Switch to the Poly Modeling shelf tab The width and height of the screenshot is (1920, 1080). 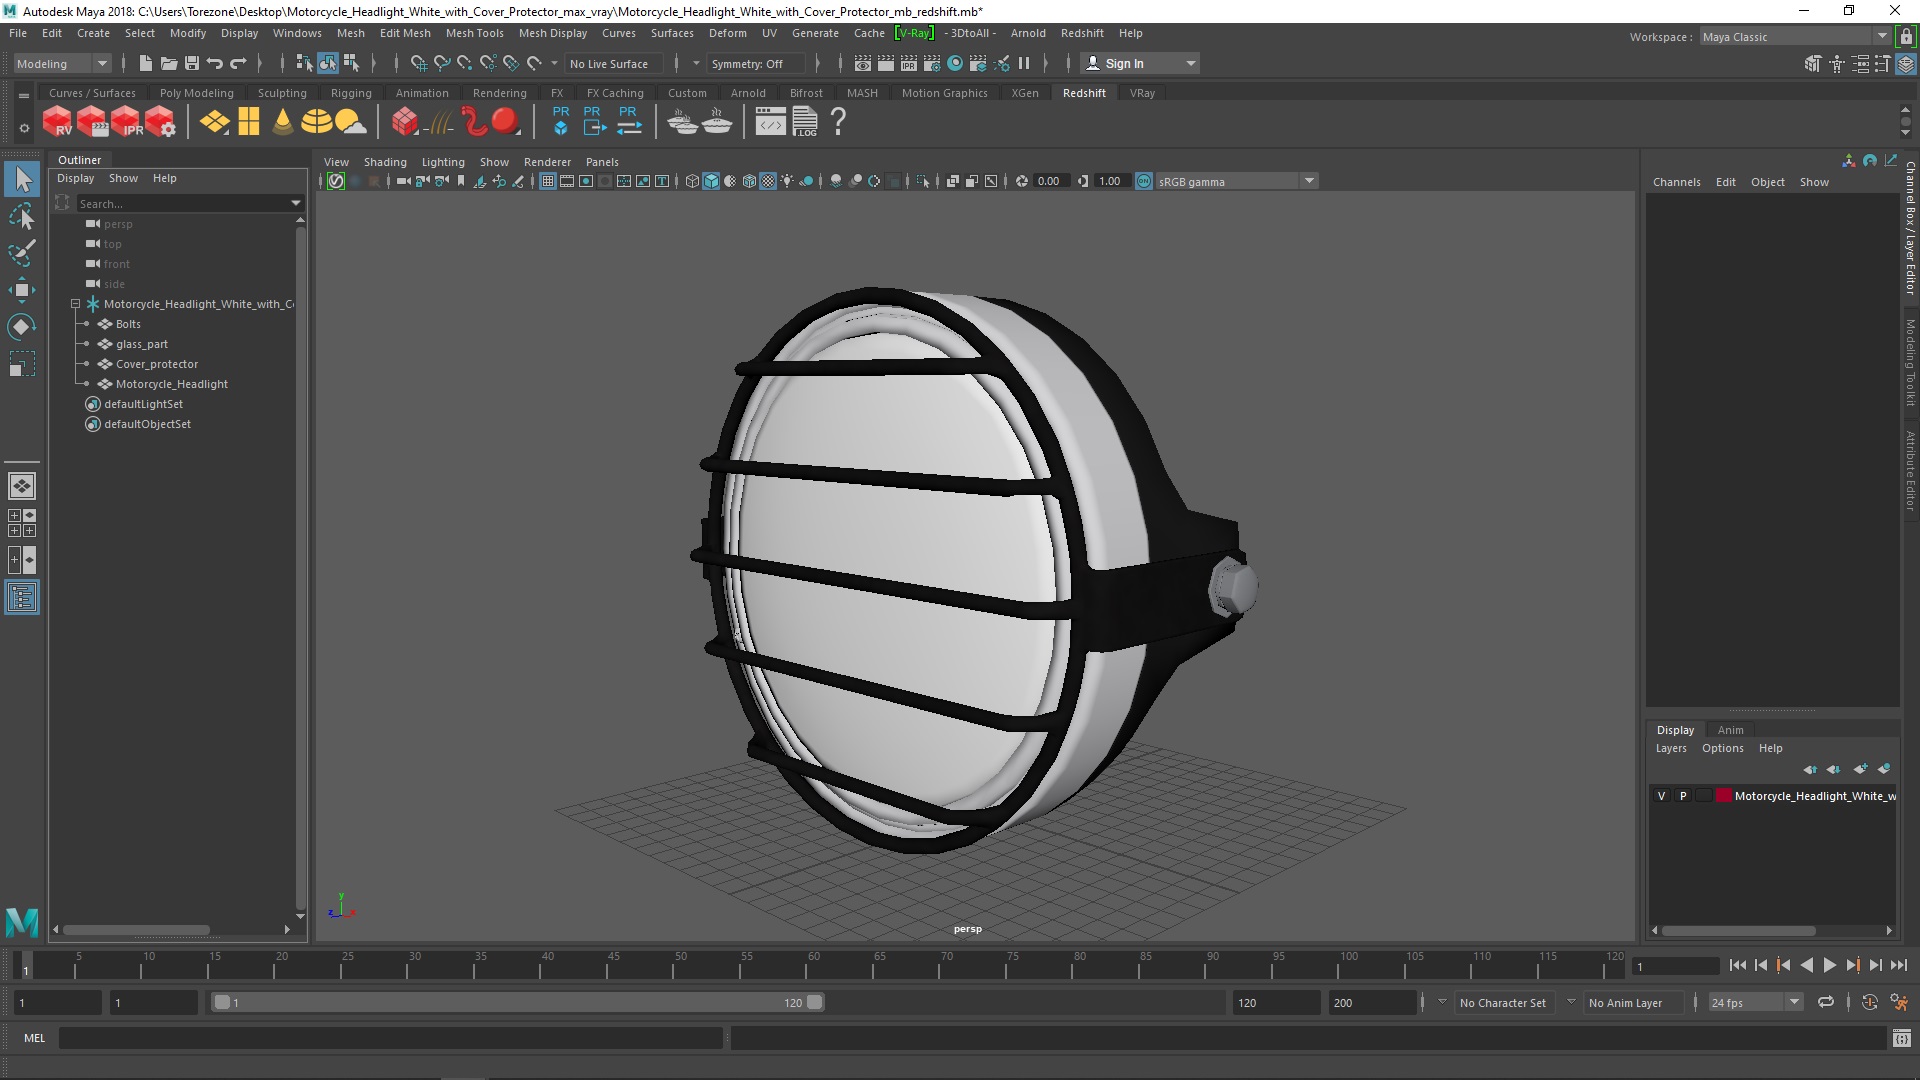click(x=196, y=93)
